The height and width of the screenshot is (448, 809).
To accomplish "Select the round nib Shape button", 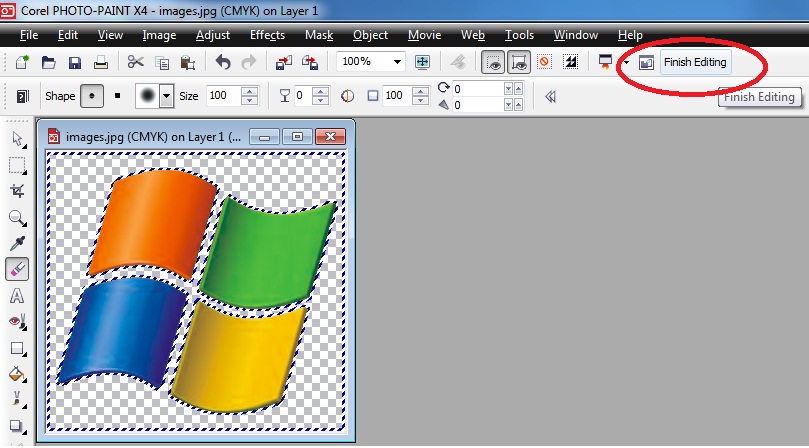I will (x=92, y=96).
